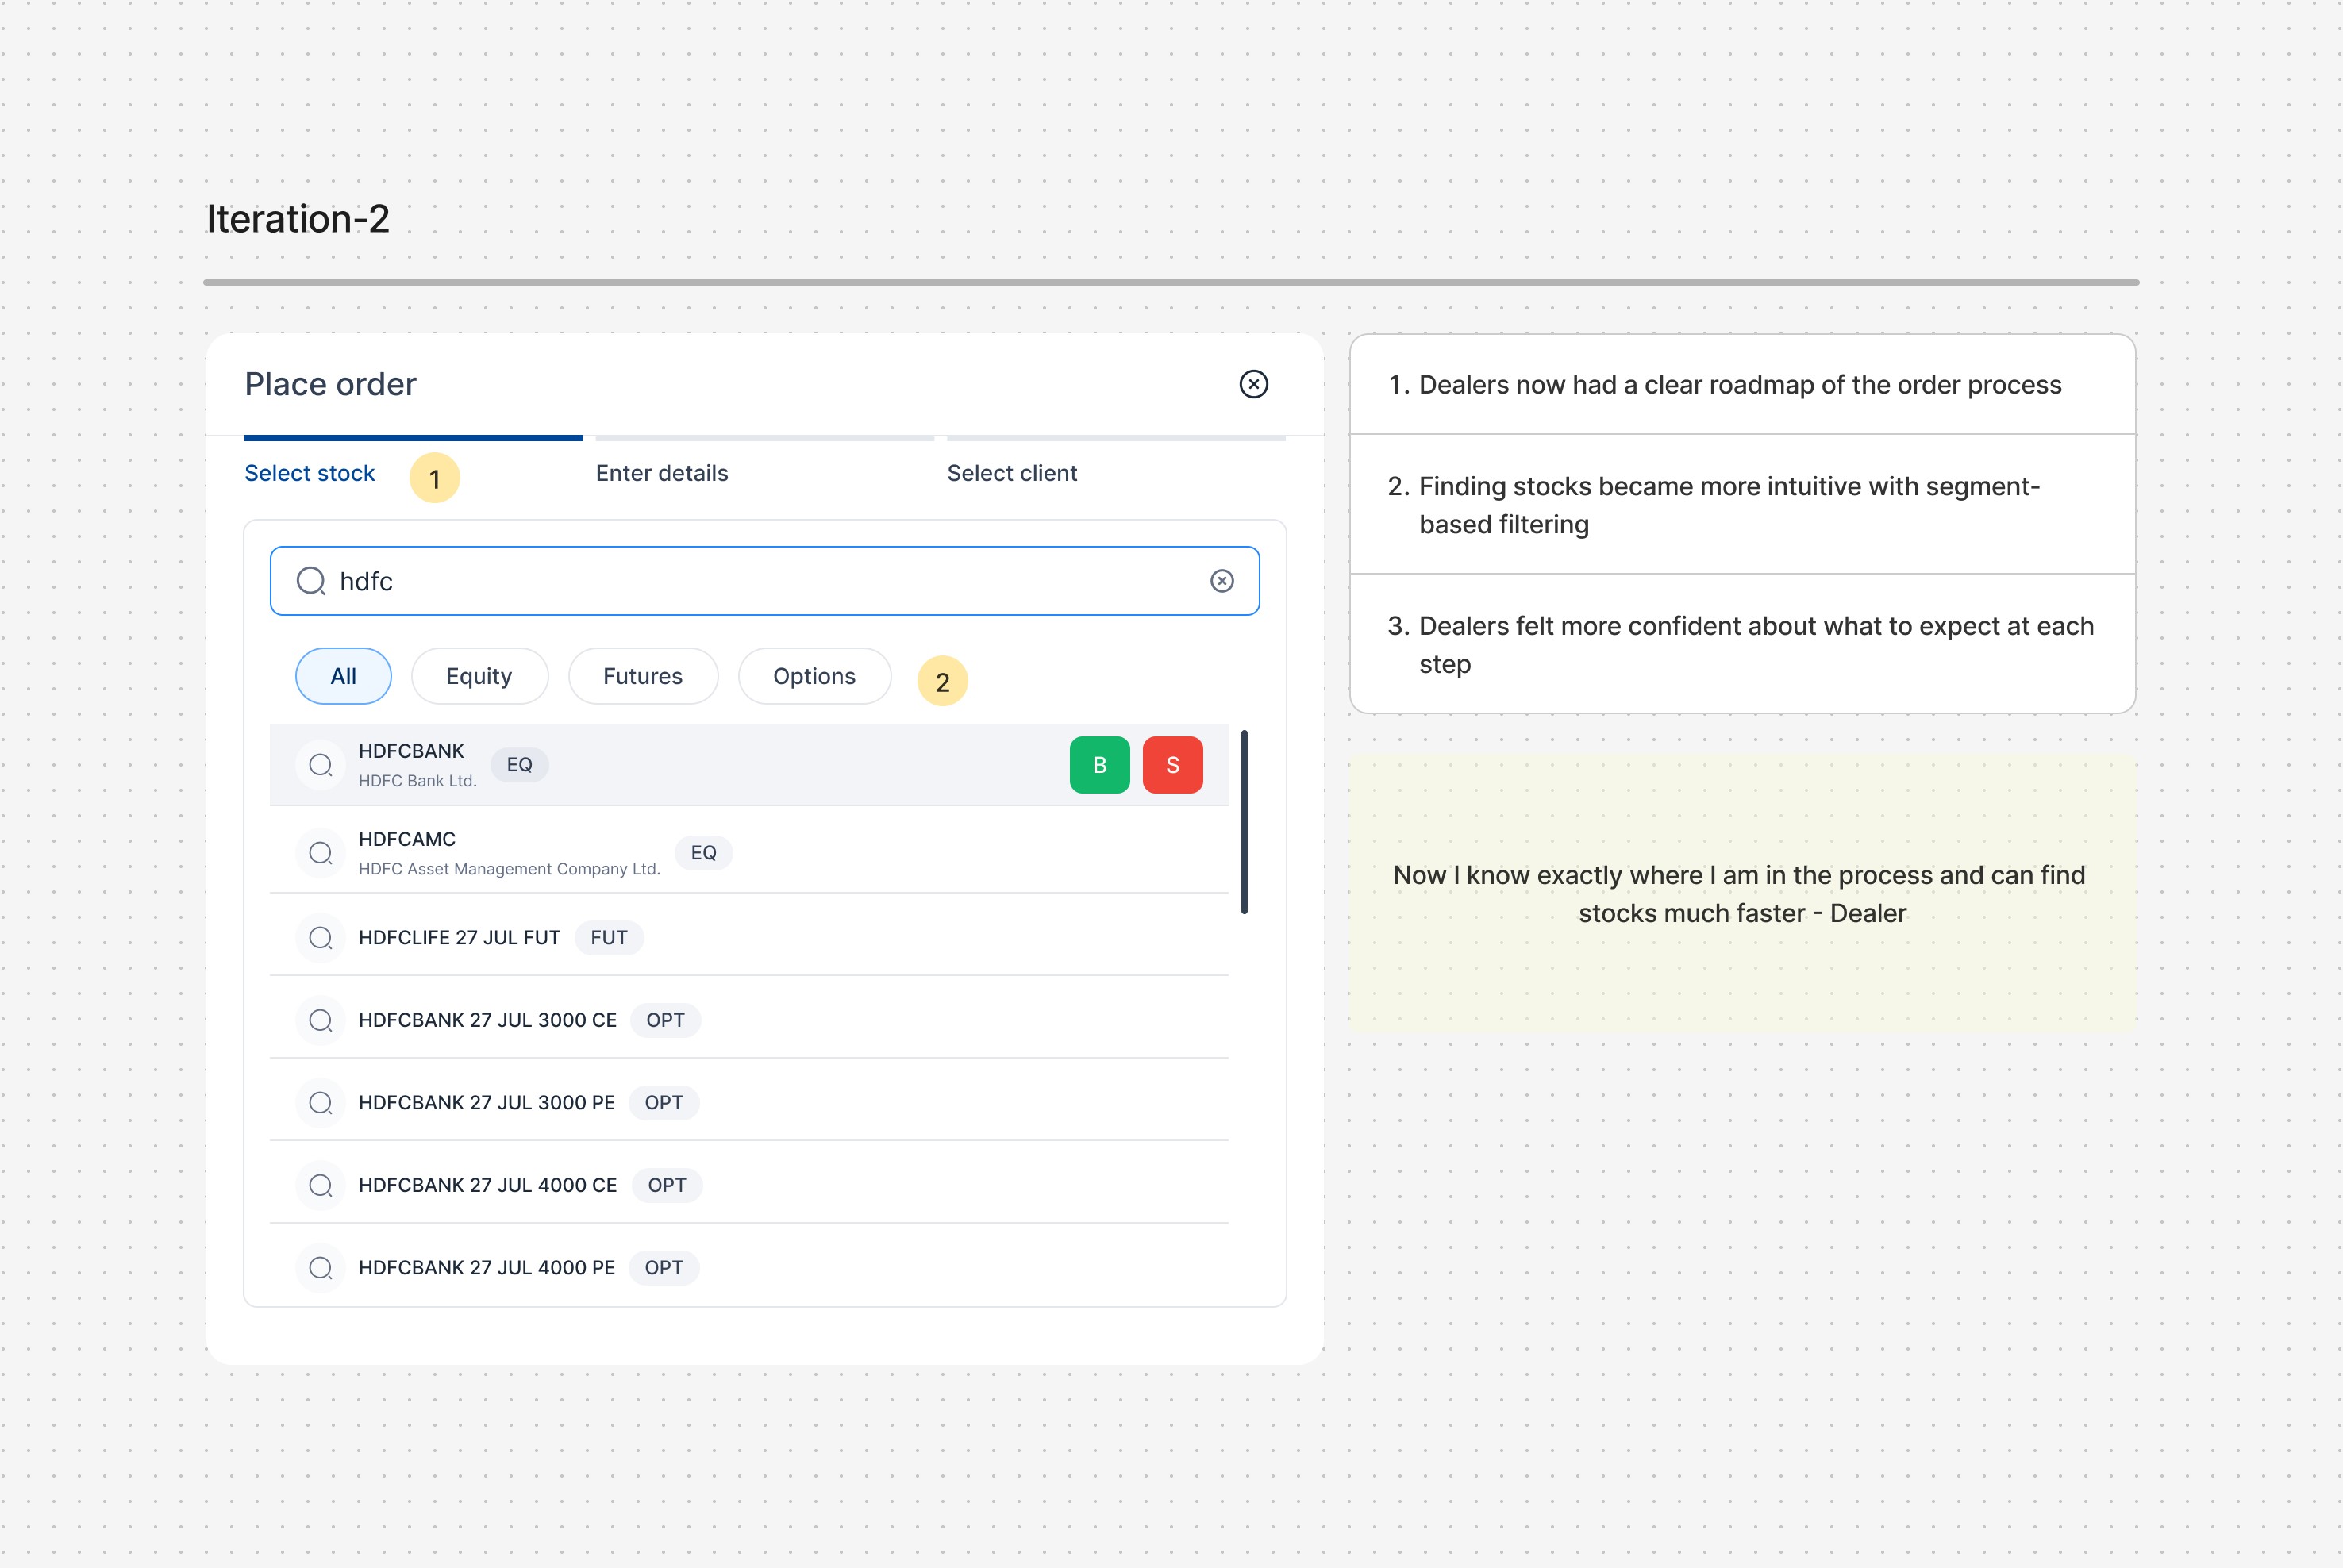Click magnifier icon in search field

coord(311,581)
